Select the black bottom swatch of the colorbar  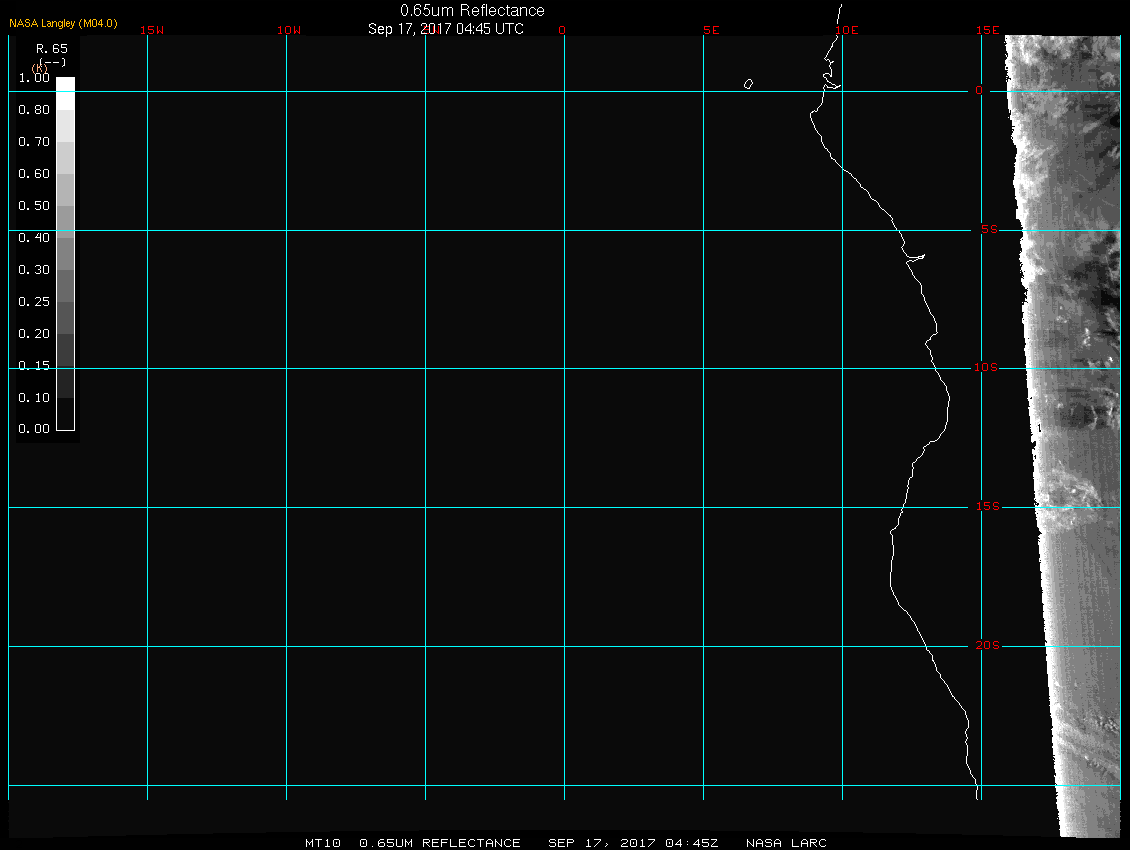tap(66, 414)
